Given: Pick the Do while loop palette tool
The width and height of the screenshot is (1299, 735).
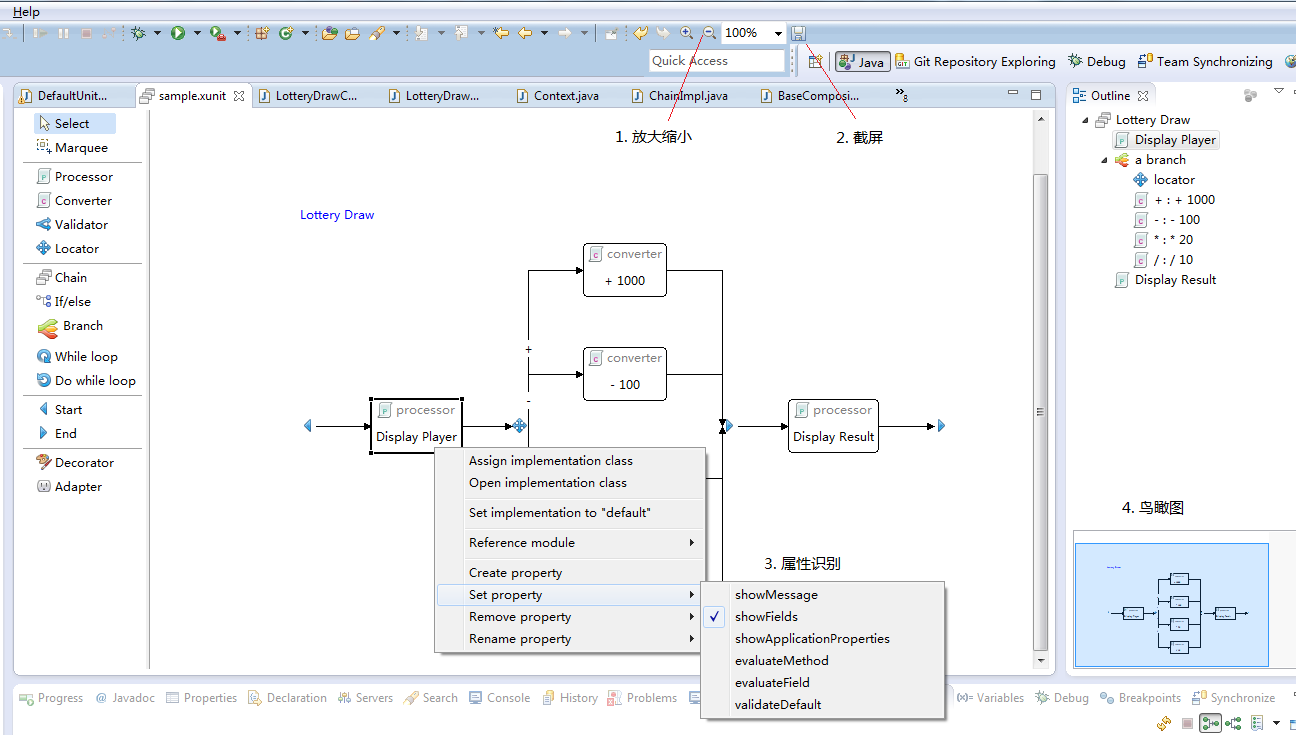Looking at the screenshot, I should pos(85,380).
